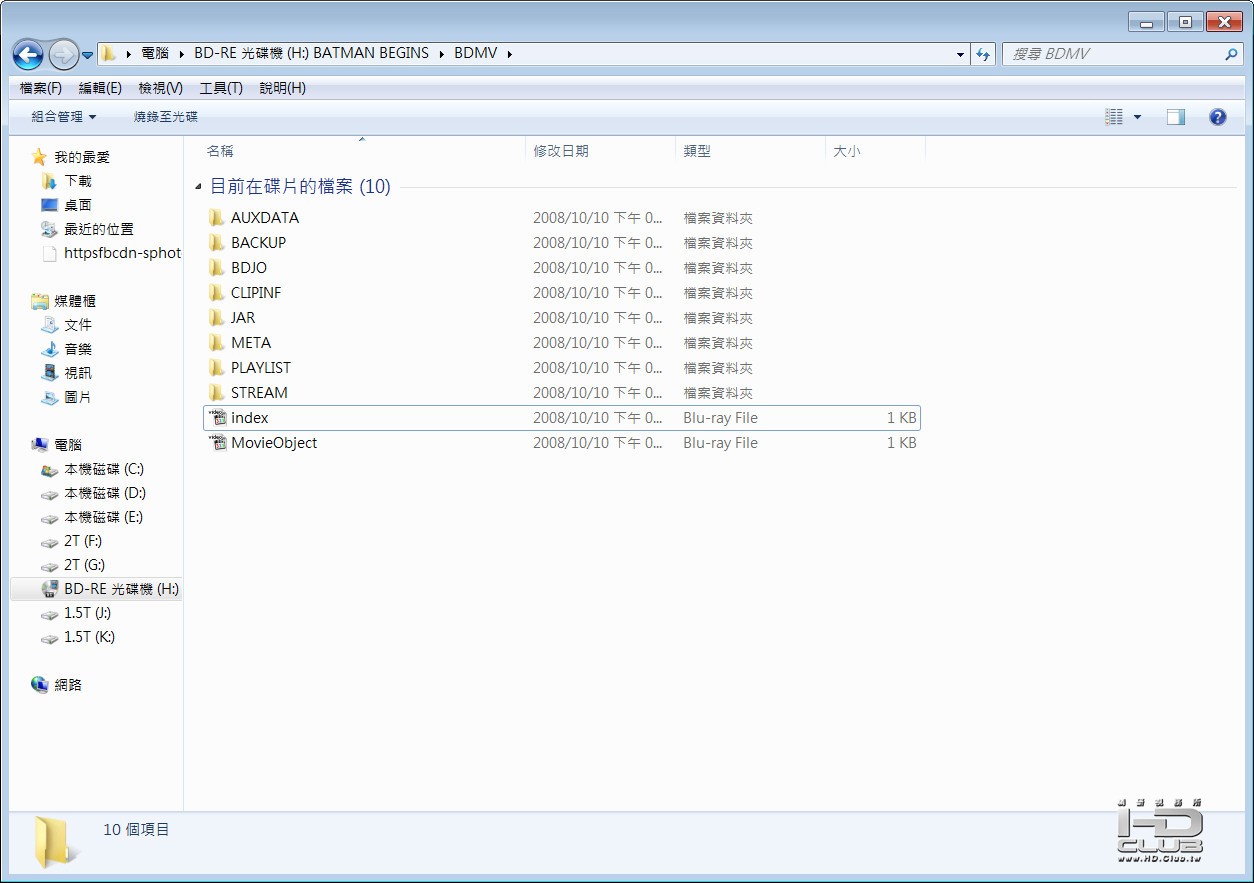
Task: Open the 1.5T (J:) drive
Action: 88,613
